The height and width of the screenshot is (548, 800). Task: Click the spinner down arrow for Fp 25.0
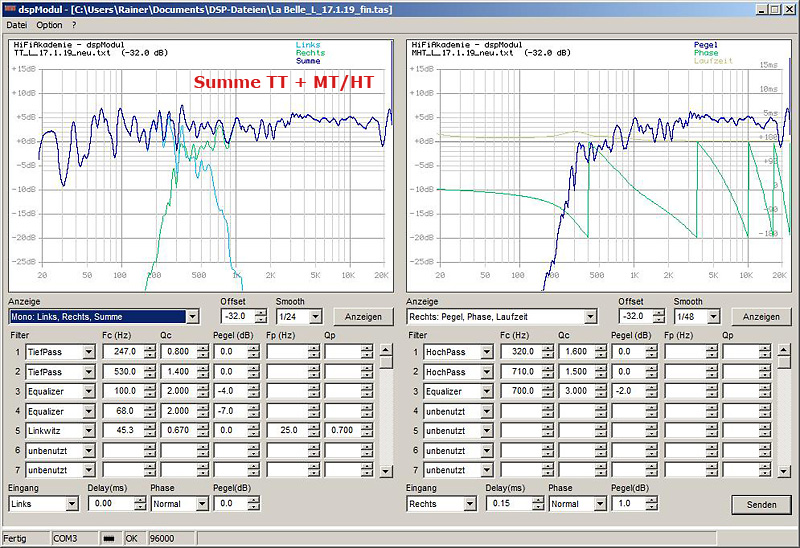[x=314, y=435]
